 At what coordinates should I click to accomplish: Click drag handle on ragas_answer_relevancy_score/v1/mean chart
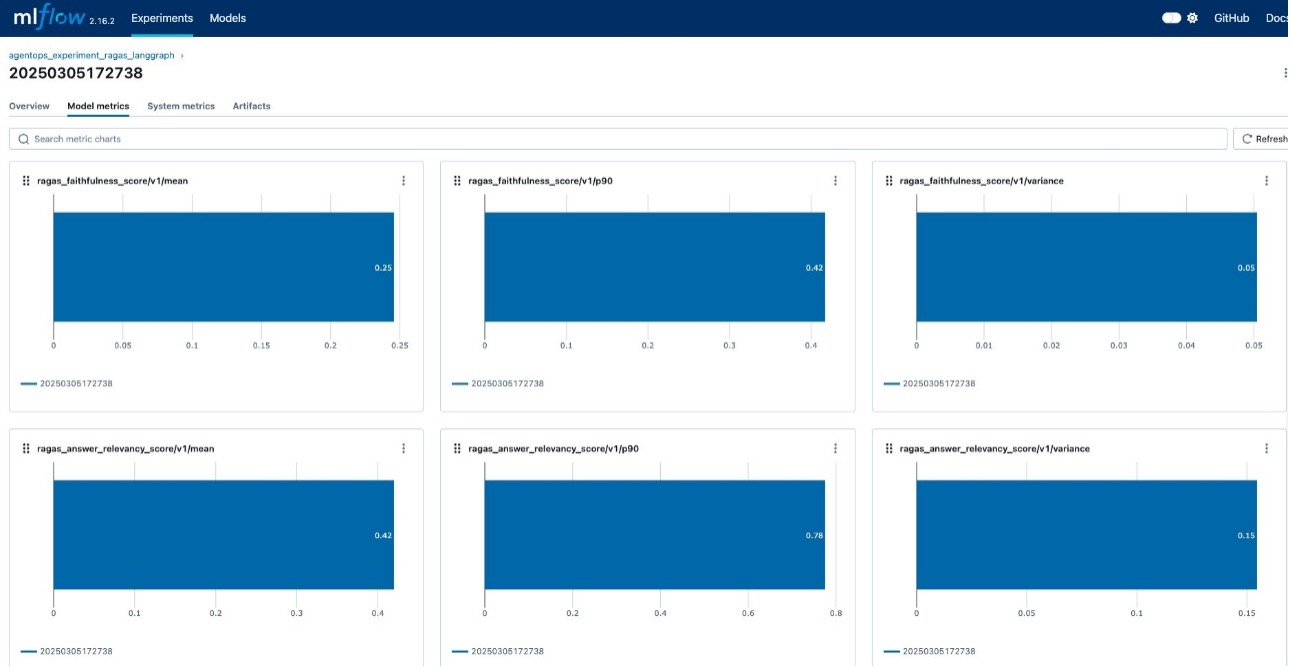click(26, 449)
